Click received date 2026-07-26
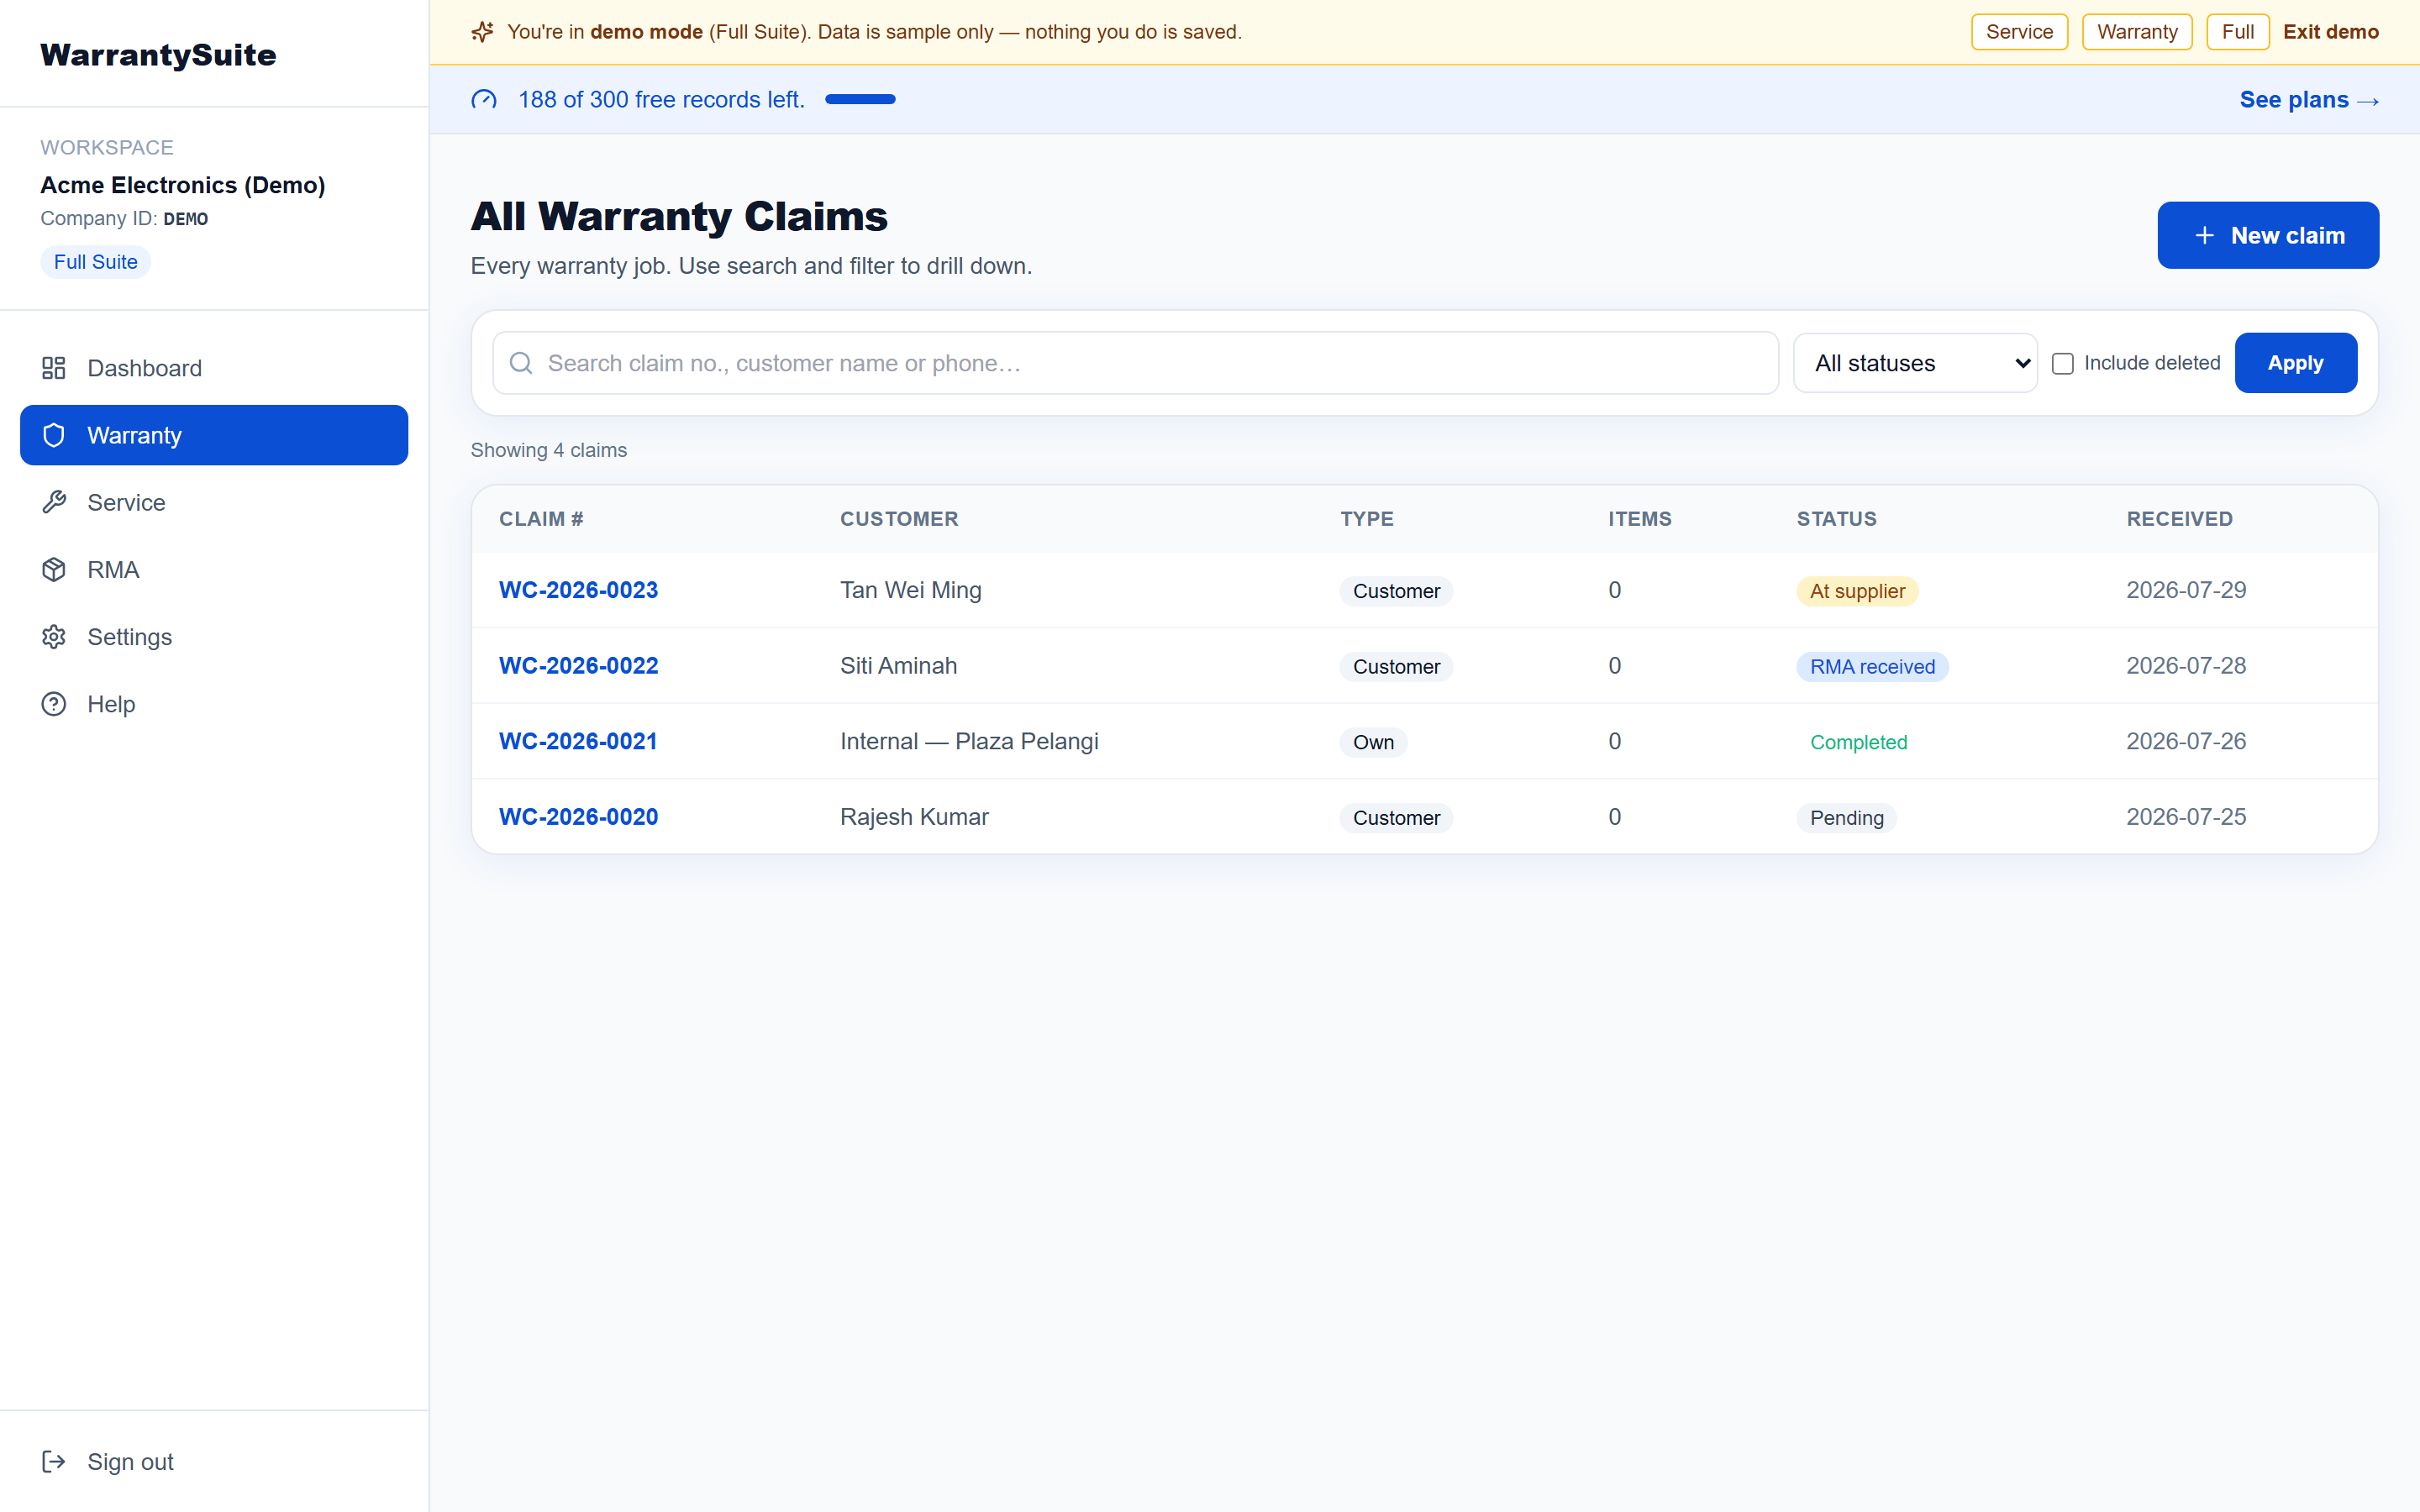The height and width of the screenshot is (1512, 2420). [2186, 741]
